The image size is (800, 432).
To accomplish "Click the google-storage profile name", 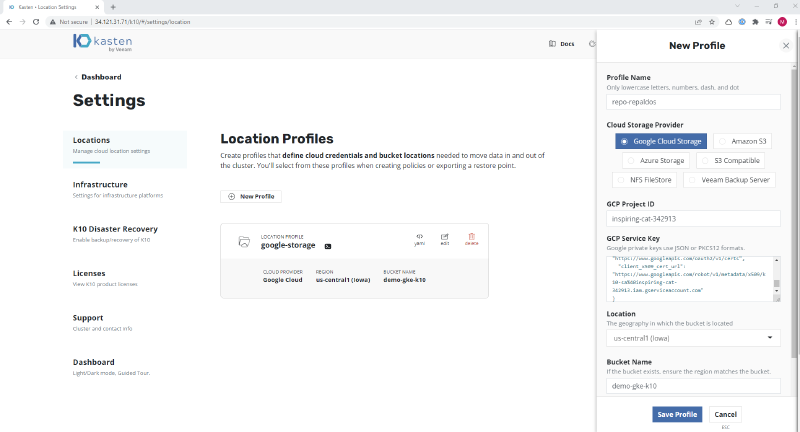I will pyautogui.click(x=288, y=245).
